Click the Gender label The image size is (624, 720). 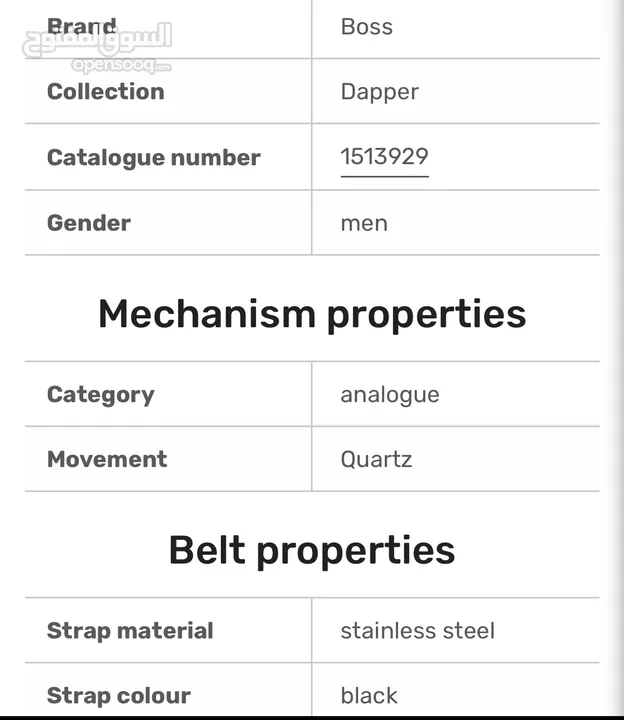89,223
